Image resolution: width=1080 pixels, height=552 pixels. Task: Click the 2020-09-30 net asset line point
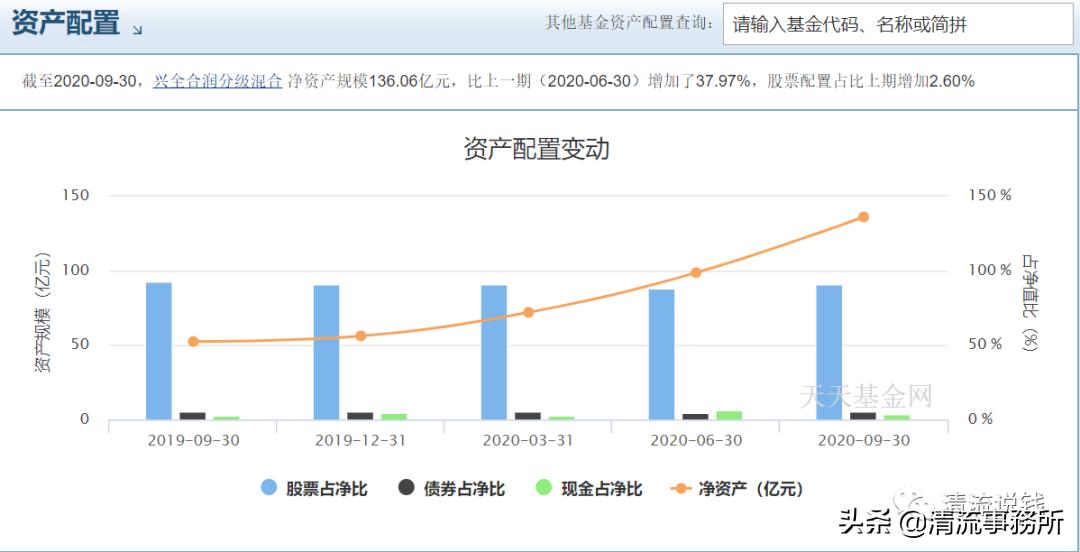point(864,217)
